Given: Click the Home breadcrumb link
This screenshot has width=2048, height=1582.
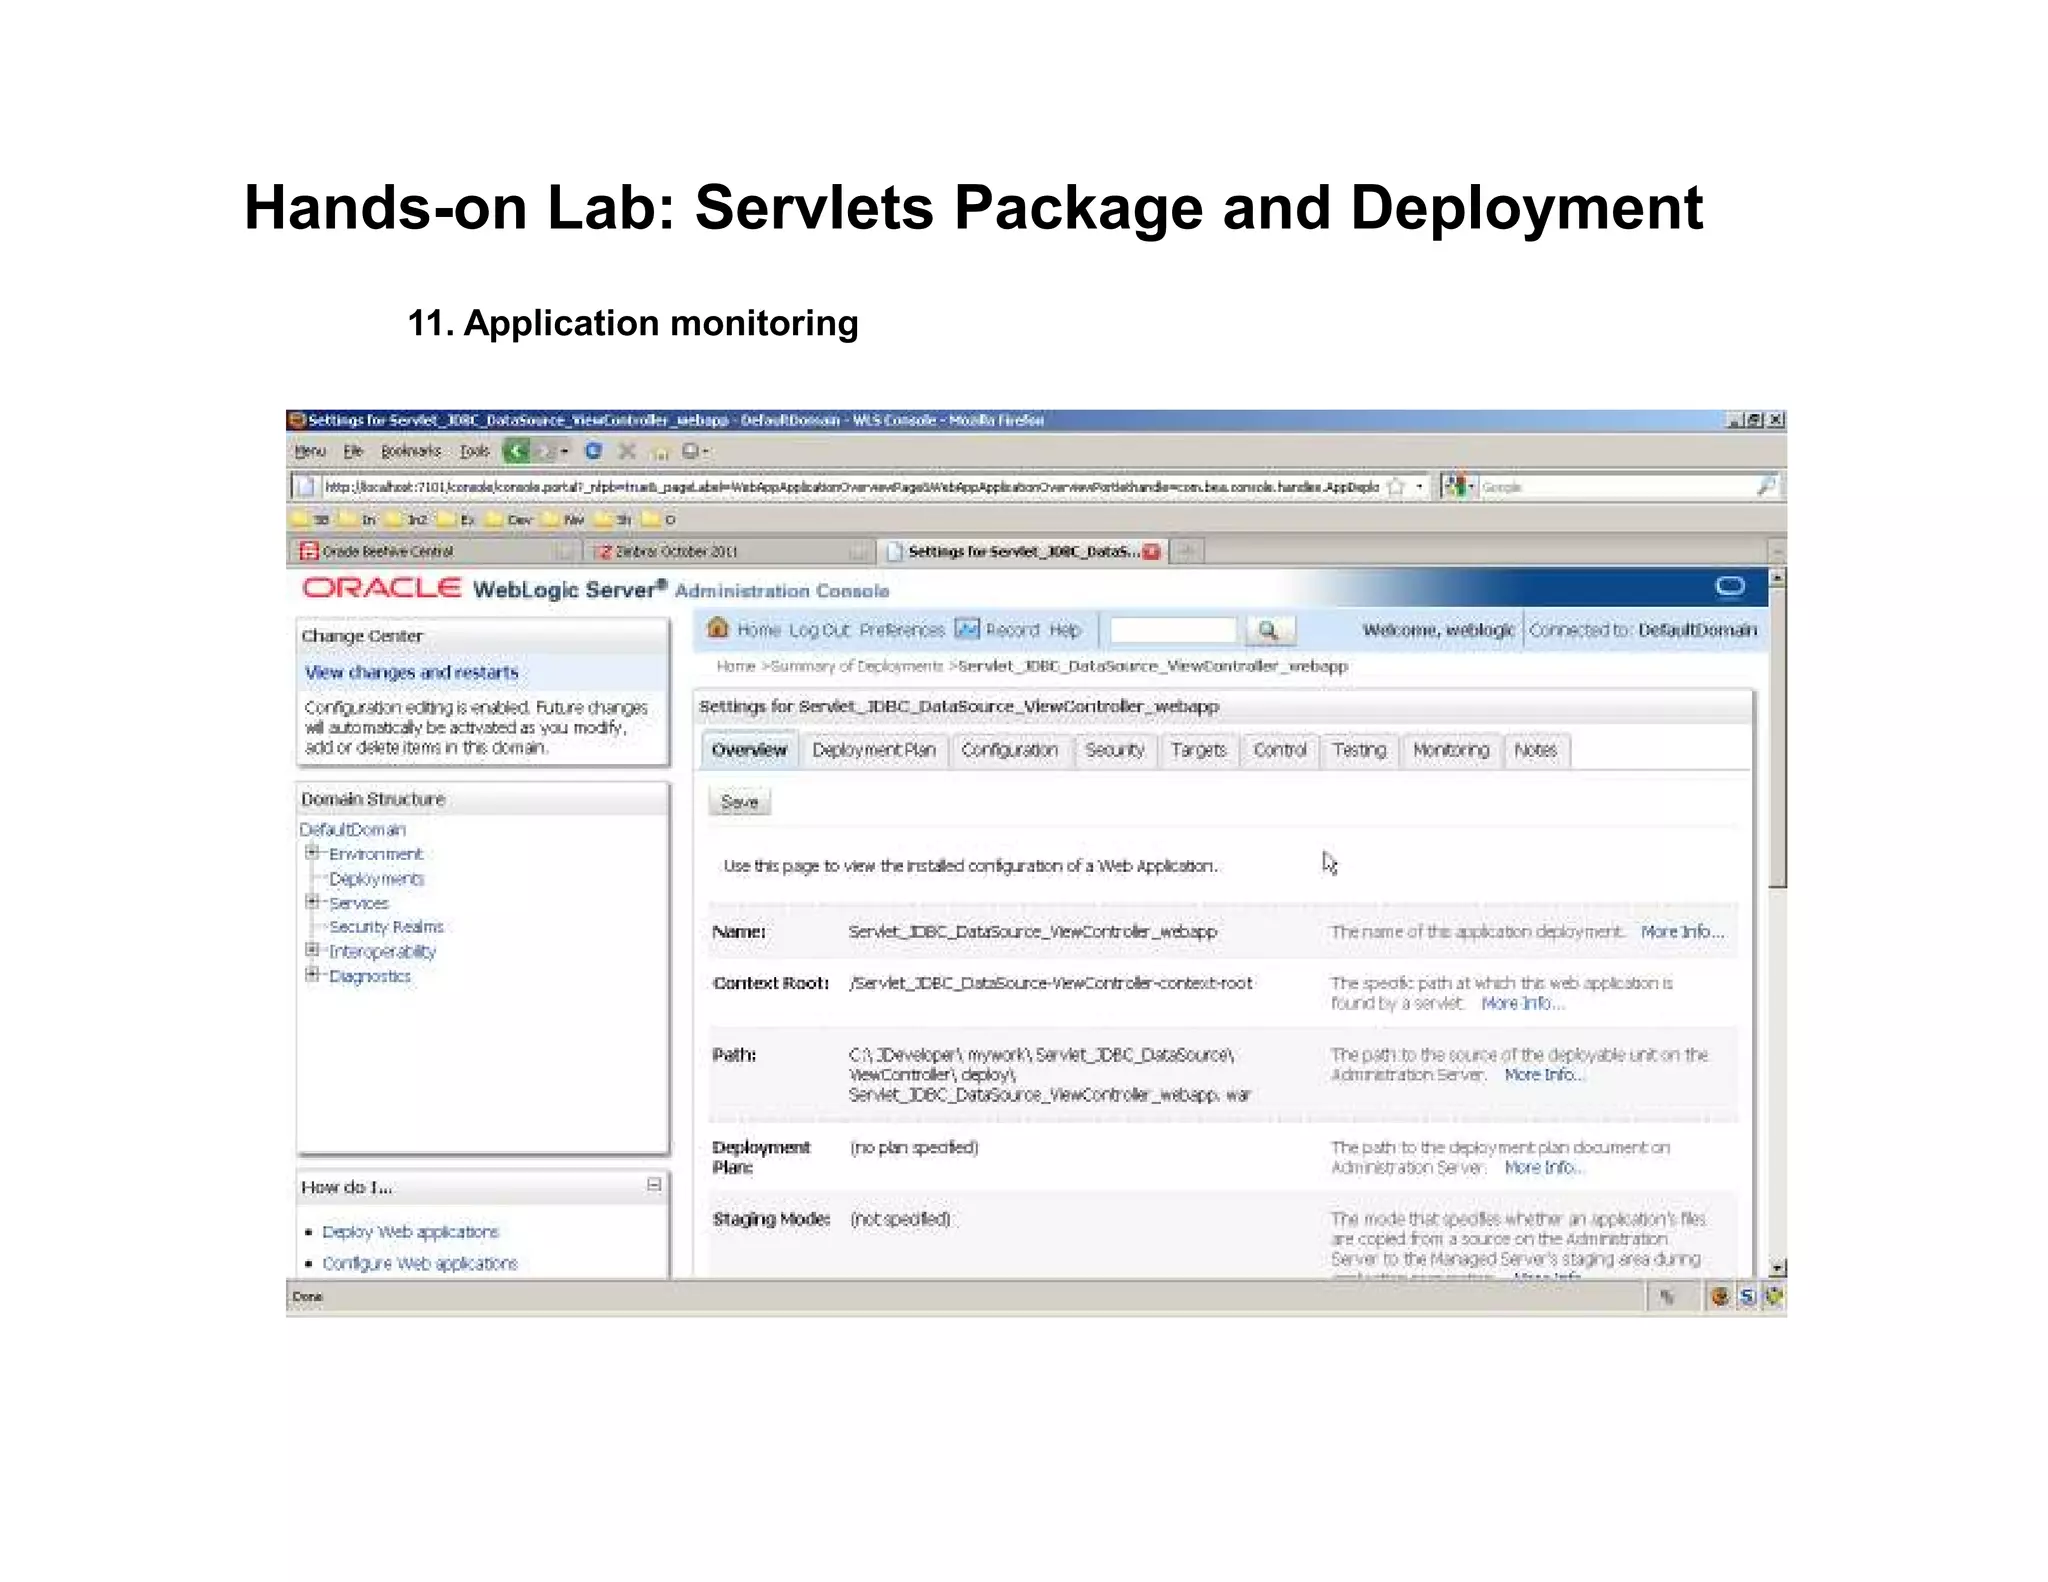Looking at the screenshot, I should point(735,666).
